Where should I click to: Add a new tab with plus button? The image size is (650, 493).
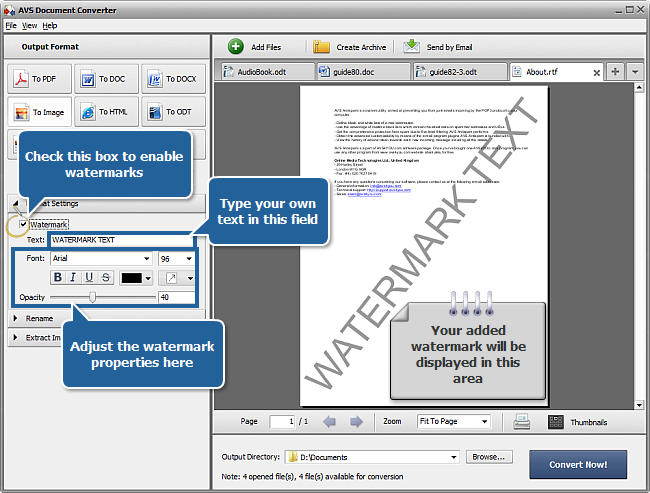tap(615, 72)
